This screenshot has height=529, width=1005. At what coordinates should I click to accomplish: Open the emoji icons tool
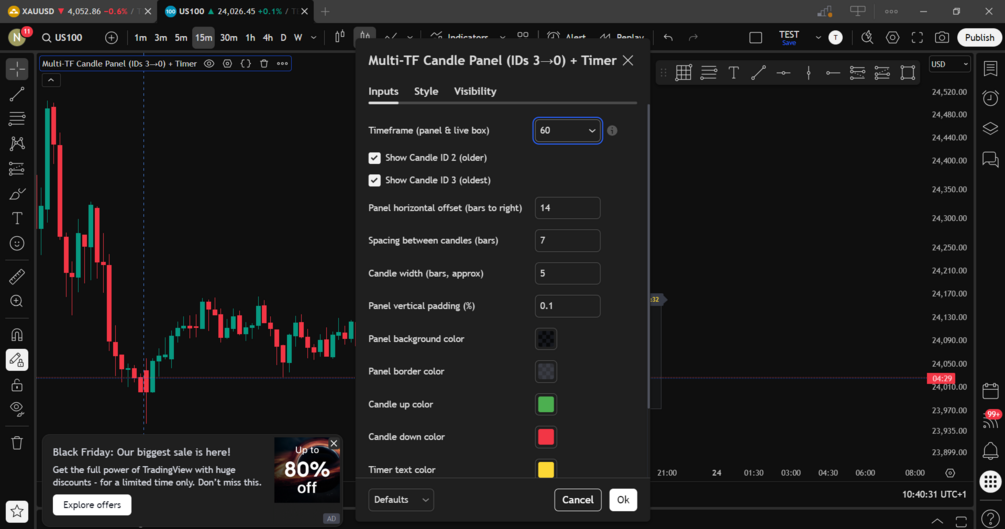tap(17, 244)
